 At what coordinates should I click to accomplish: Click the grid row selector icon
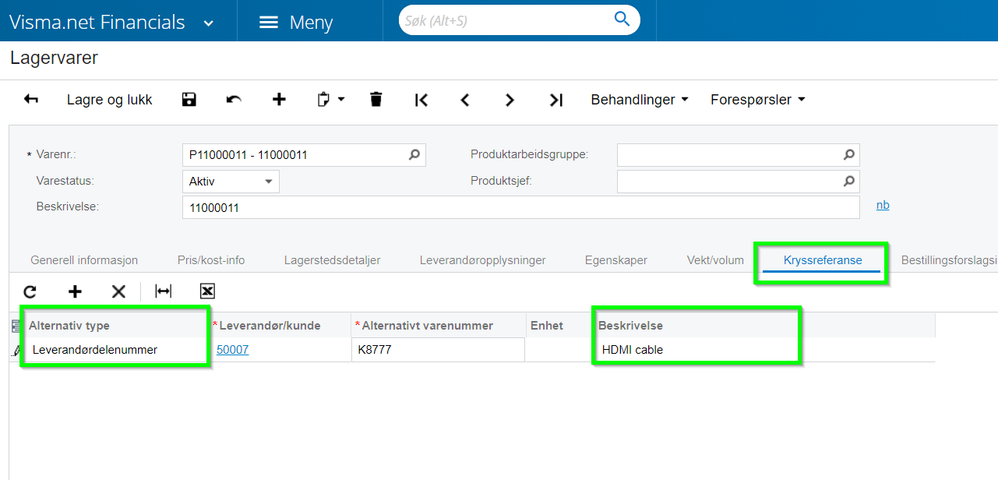coord(15,326)
